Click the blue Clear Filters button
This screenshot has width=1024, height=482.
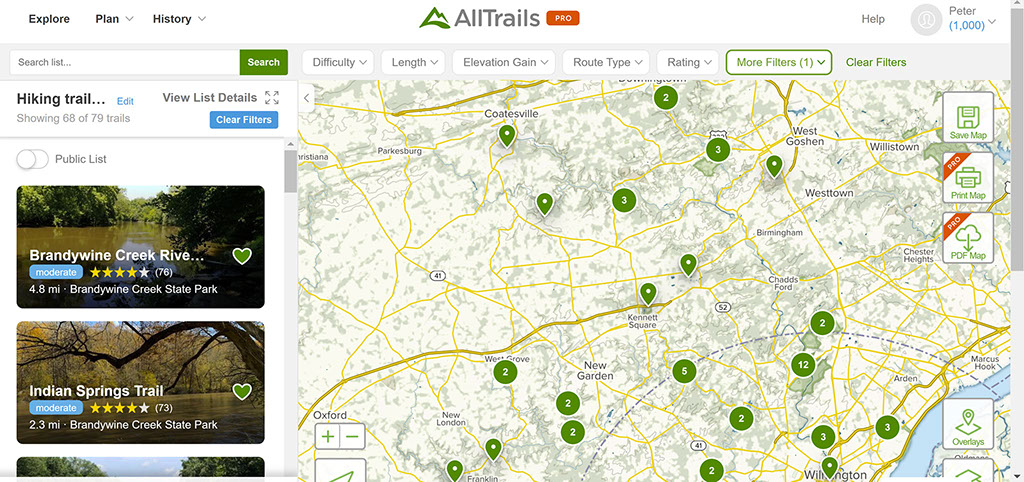pos(244,120)
